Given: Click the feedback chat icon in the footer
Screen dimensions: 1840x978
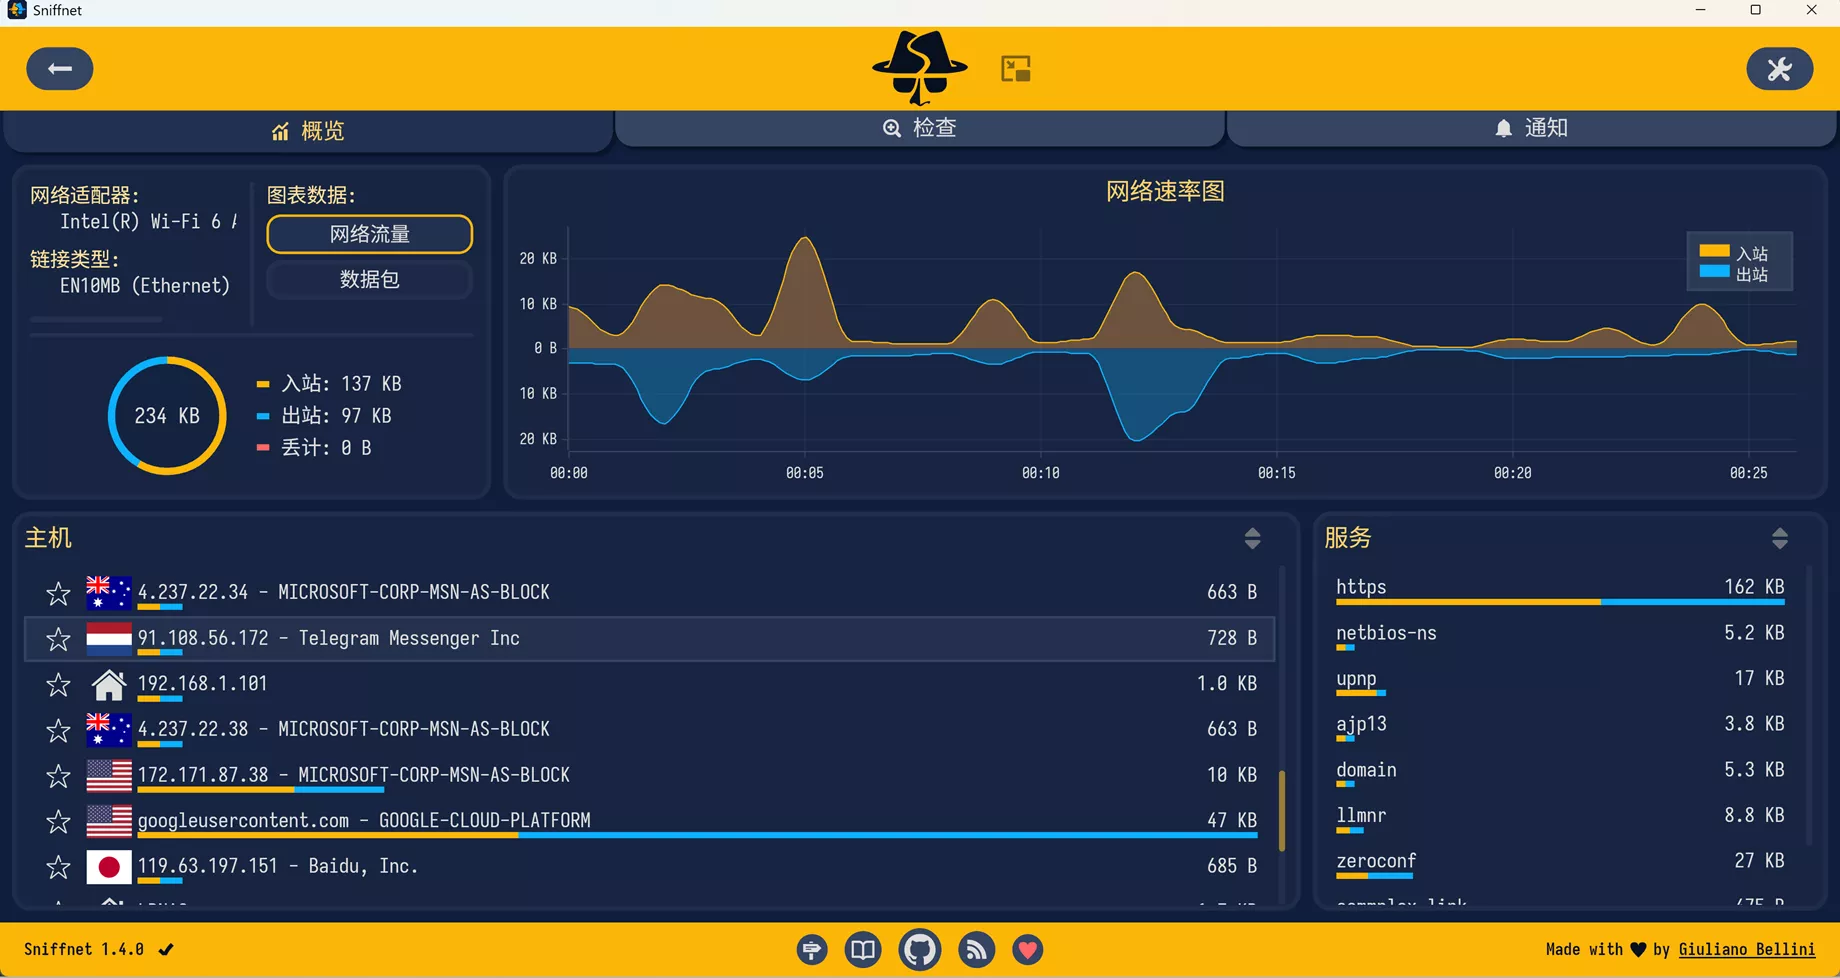Looking at the screenshot, I should (x=811, y=949).
